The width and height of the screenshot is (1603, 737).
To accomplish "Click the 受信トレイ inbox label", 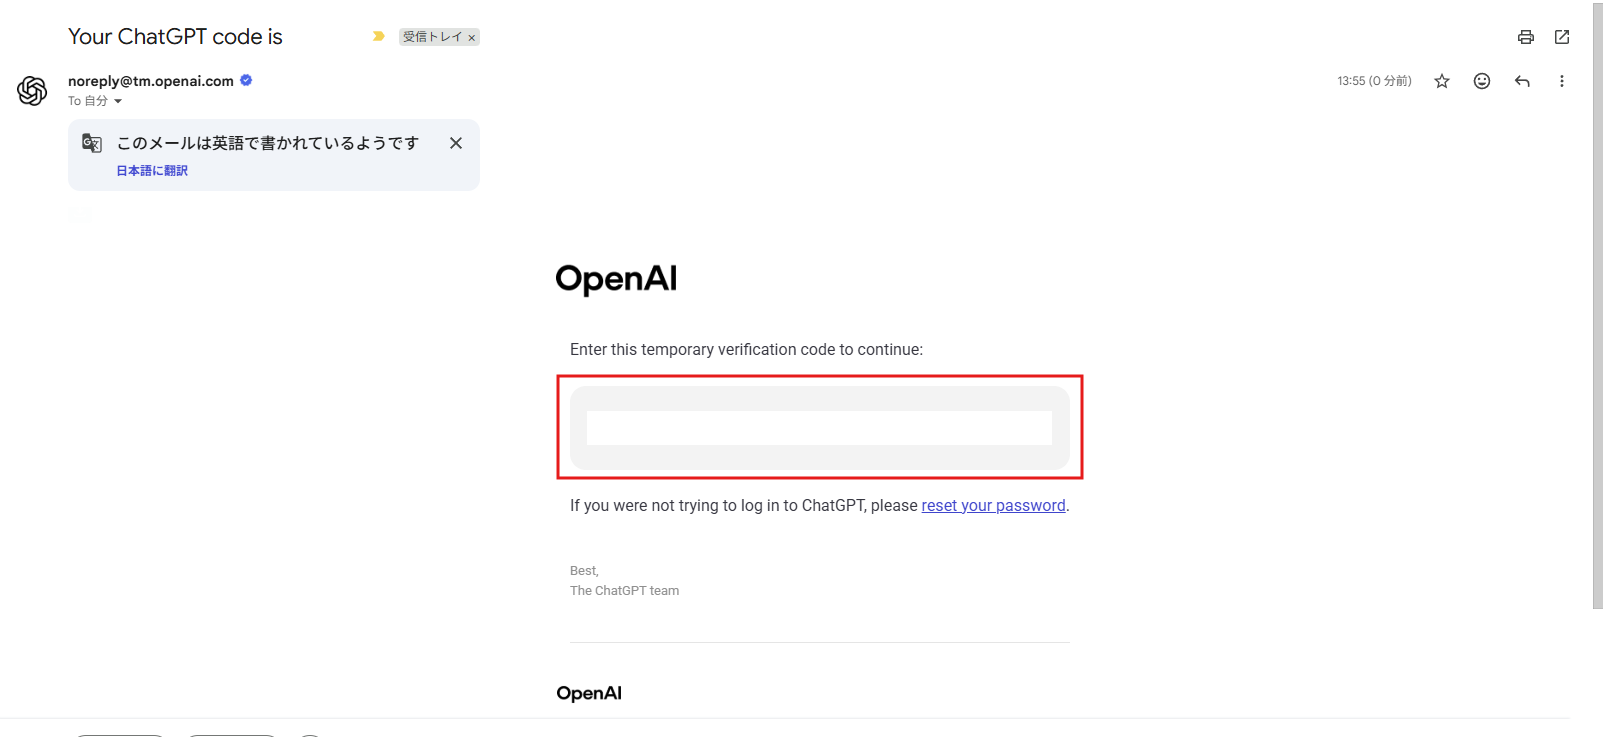I will (x=432, y=37).
